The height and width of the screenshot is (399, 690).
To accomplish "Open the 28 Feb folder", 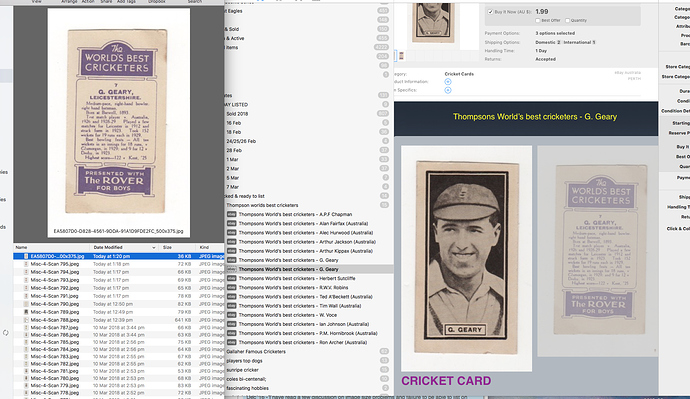I will [x=234, y=150].
